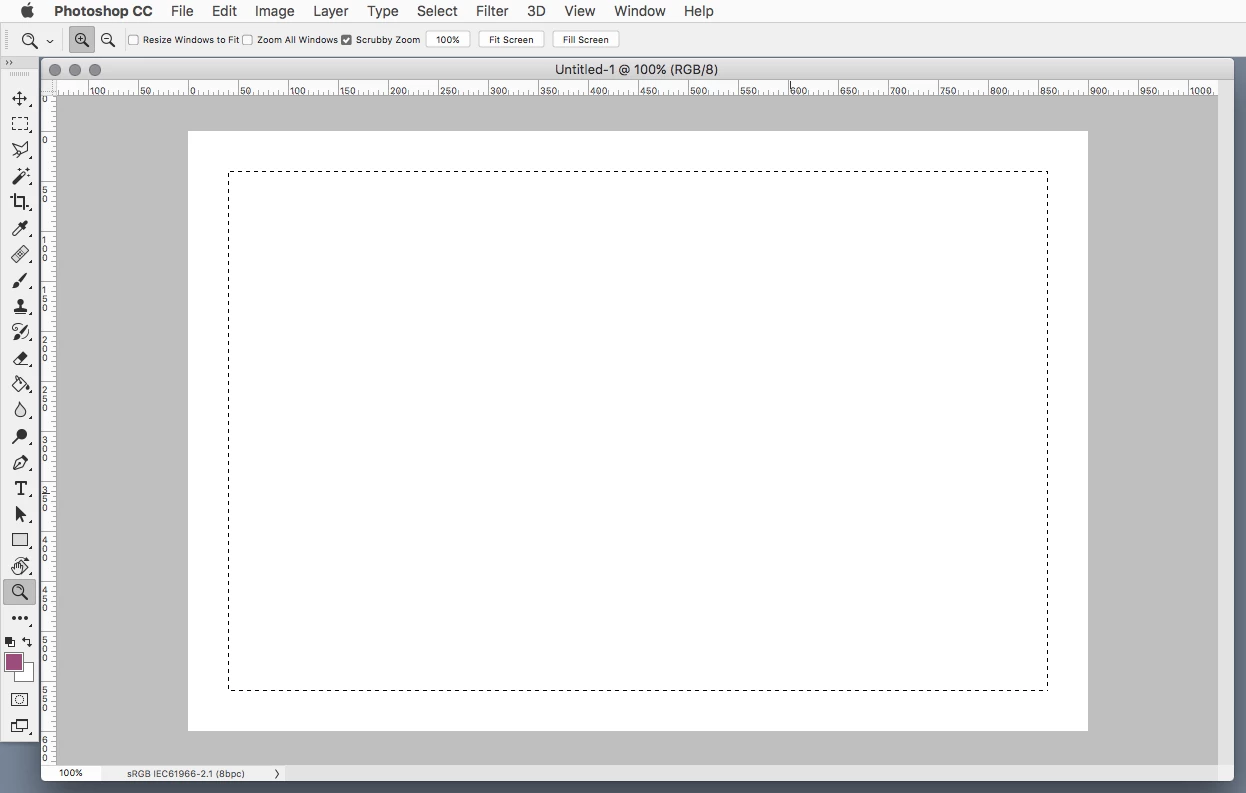Disable Scrubby Zoom checkbox
The width and height of the screenshot is (1246, 793).
pyautogui.click(x=347, y=40)
